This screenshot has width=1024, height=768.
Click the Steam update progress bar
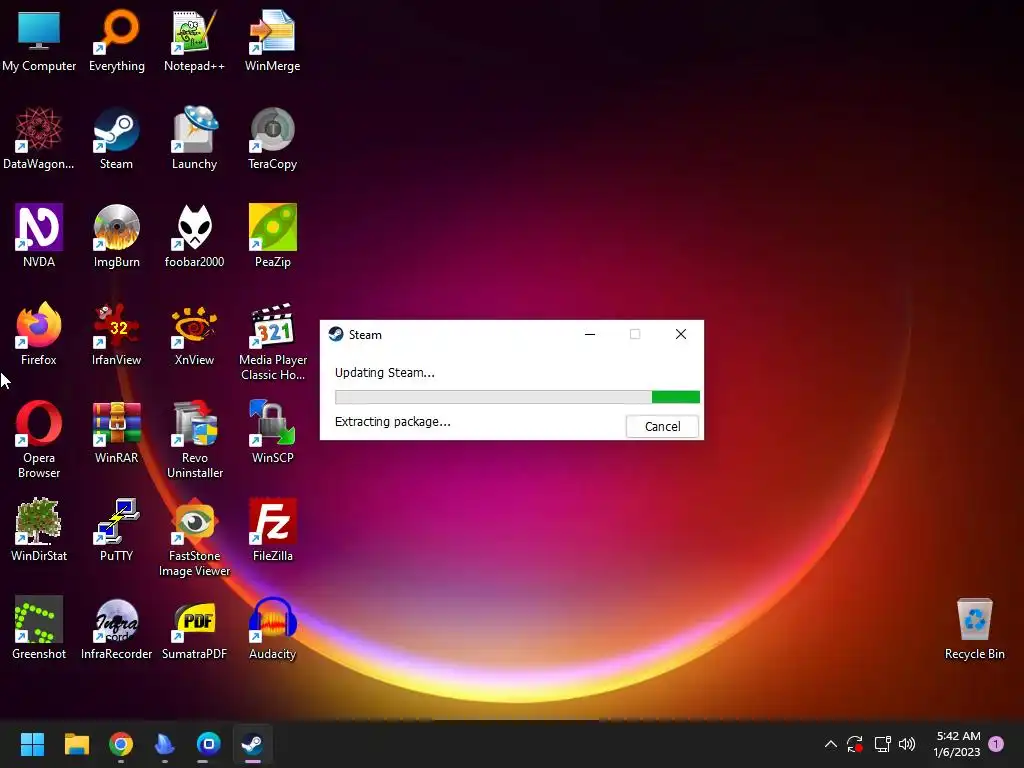click(517, 397)
